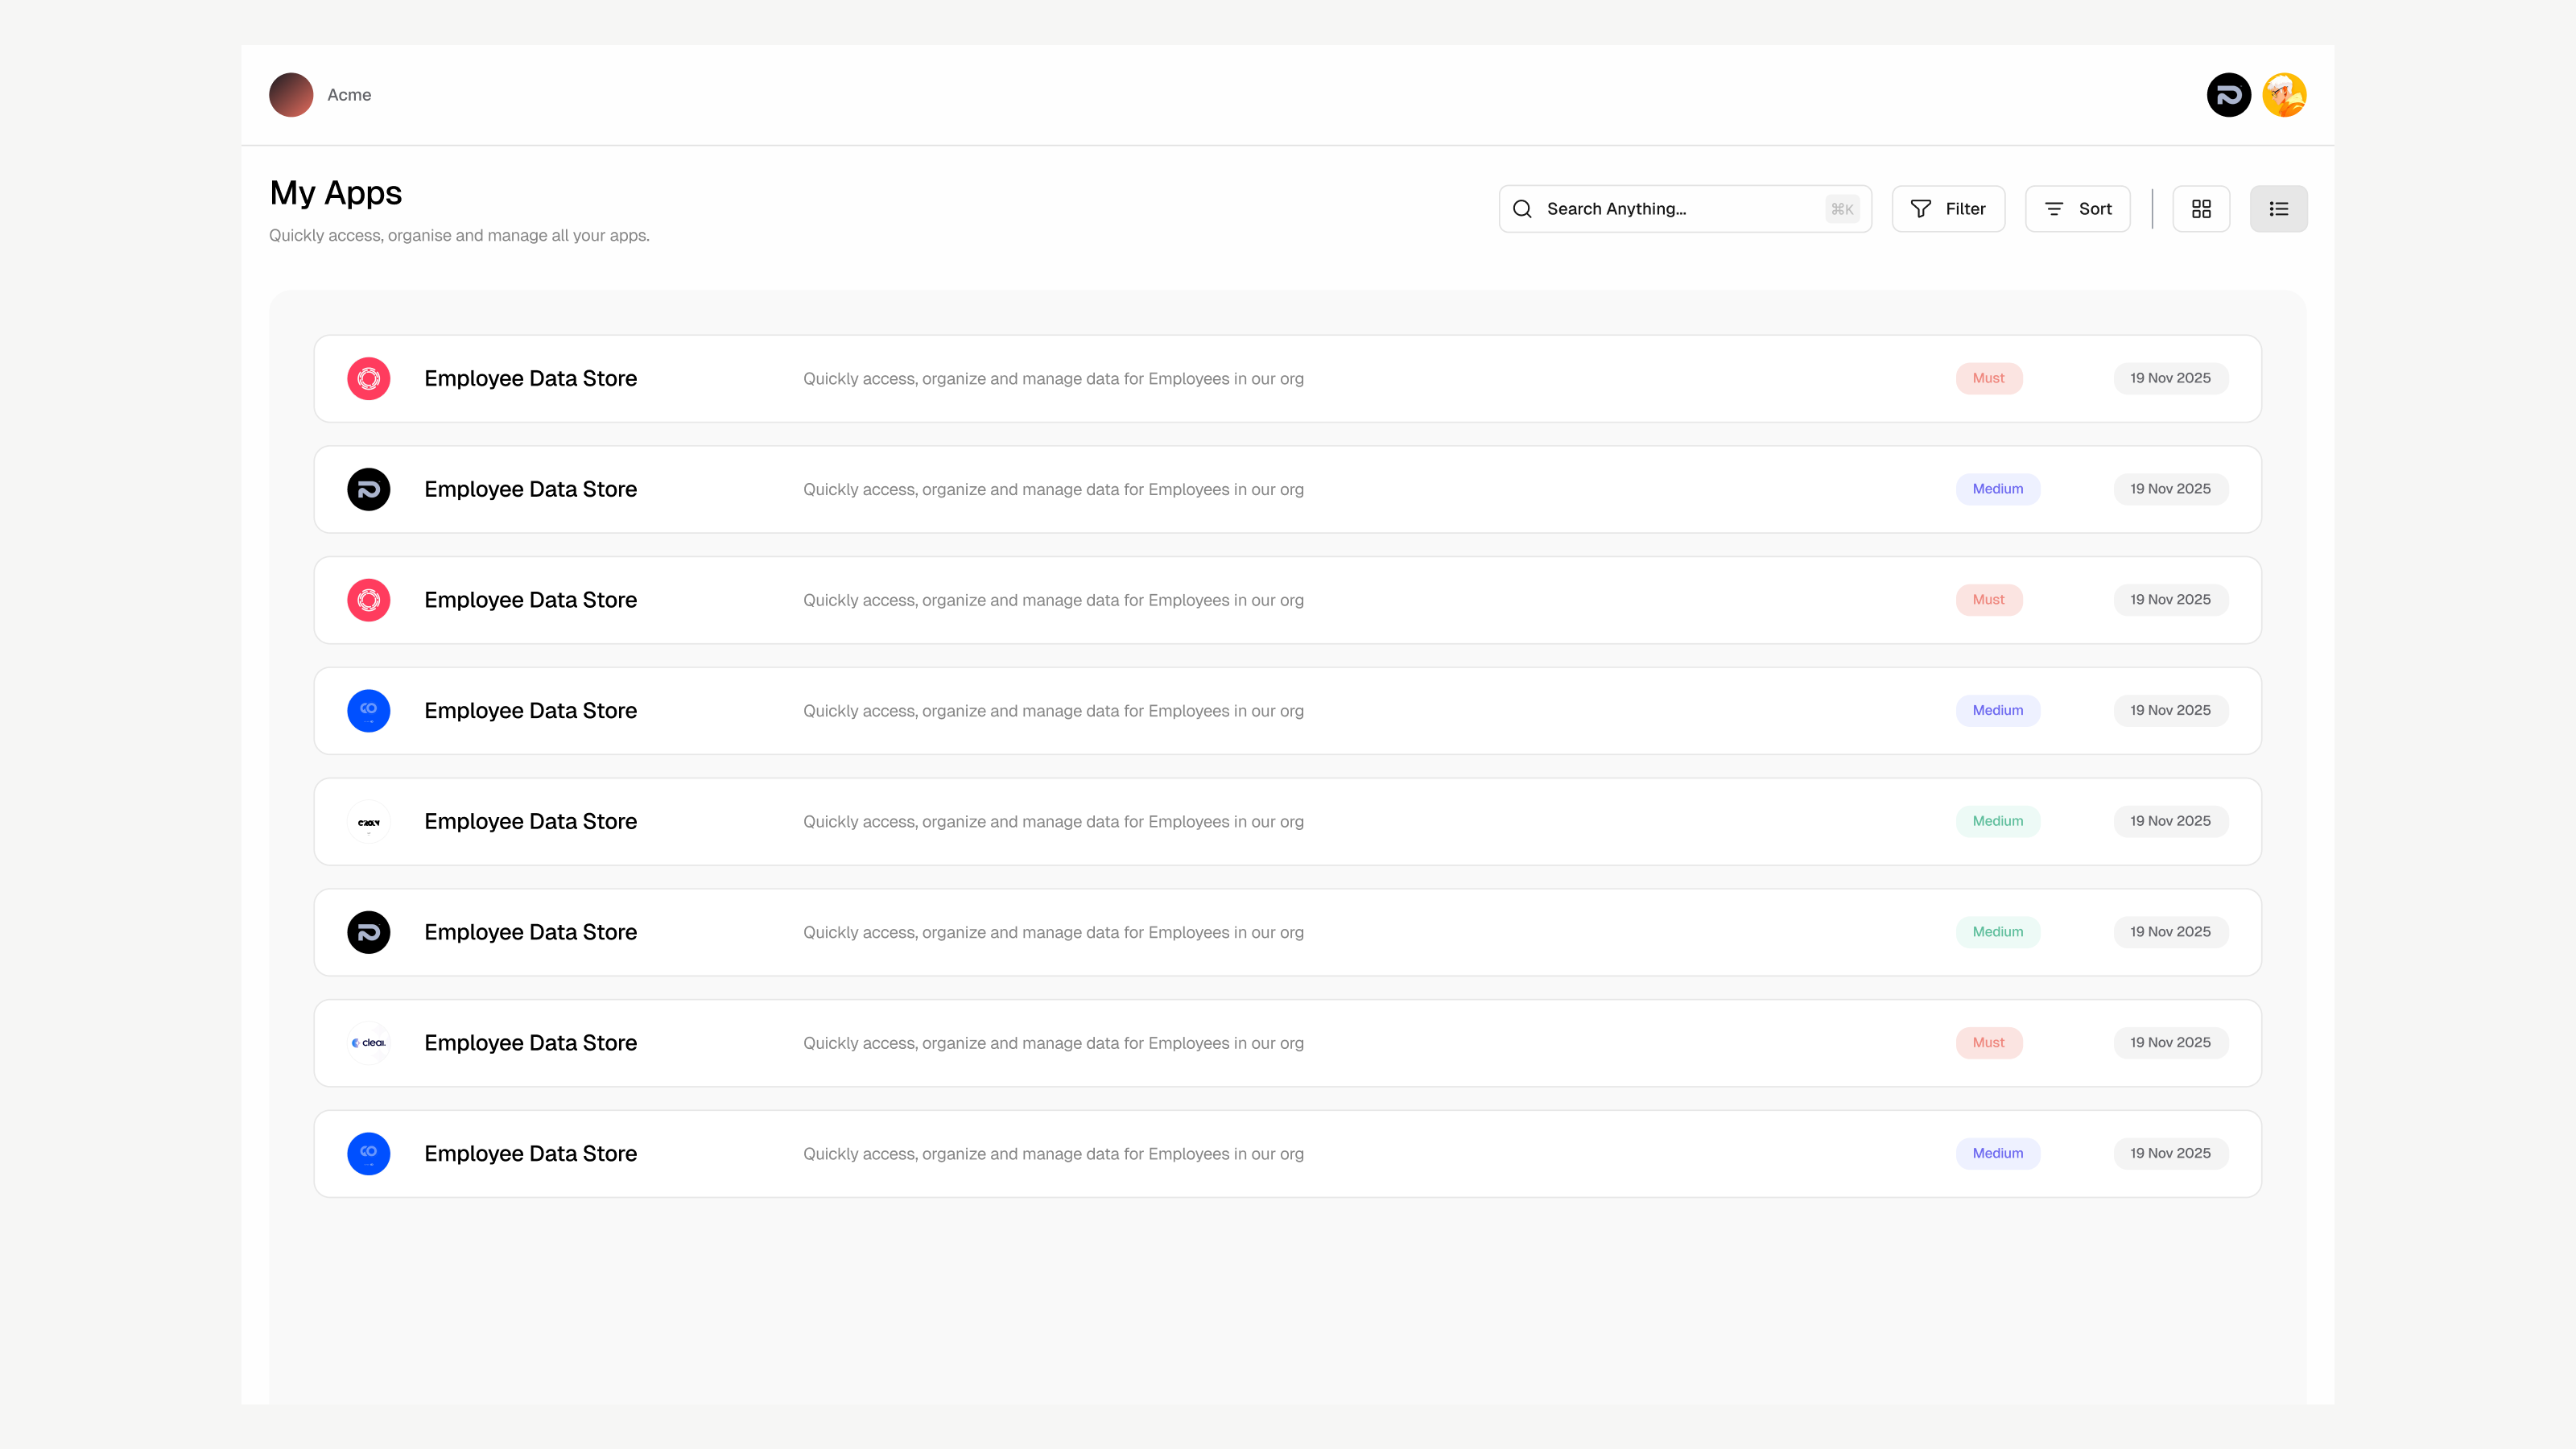The height and width of the screenshot is (1449, 2576).
Task: Open the Sort options
Action: click(x=2077, y=209)
